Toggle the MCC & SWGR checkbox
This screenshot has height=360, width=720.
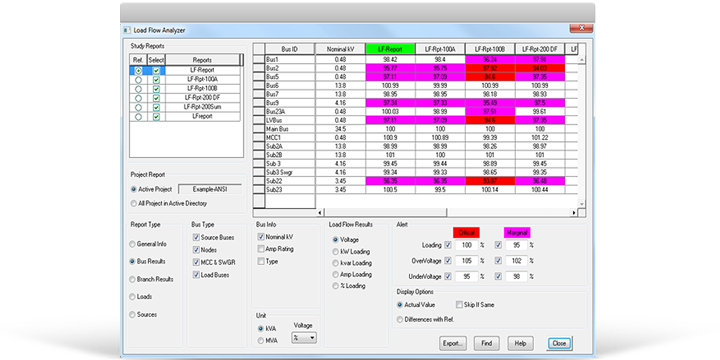pos(196,263)
